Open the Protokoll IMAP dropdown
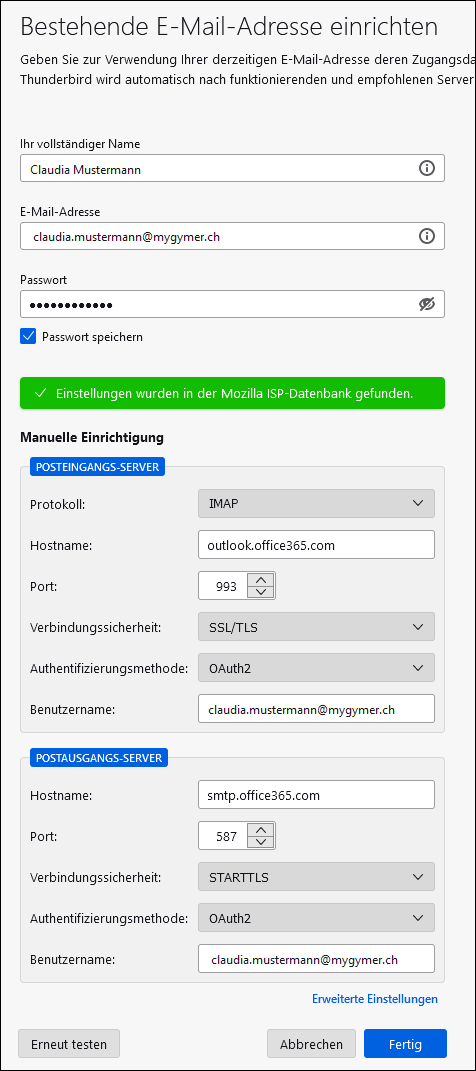The width and height of the screenshot is (476, 1071). pos(316,503)
